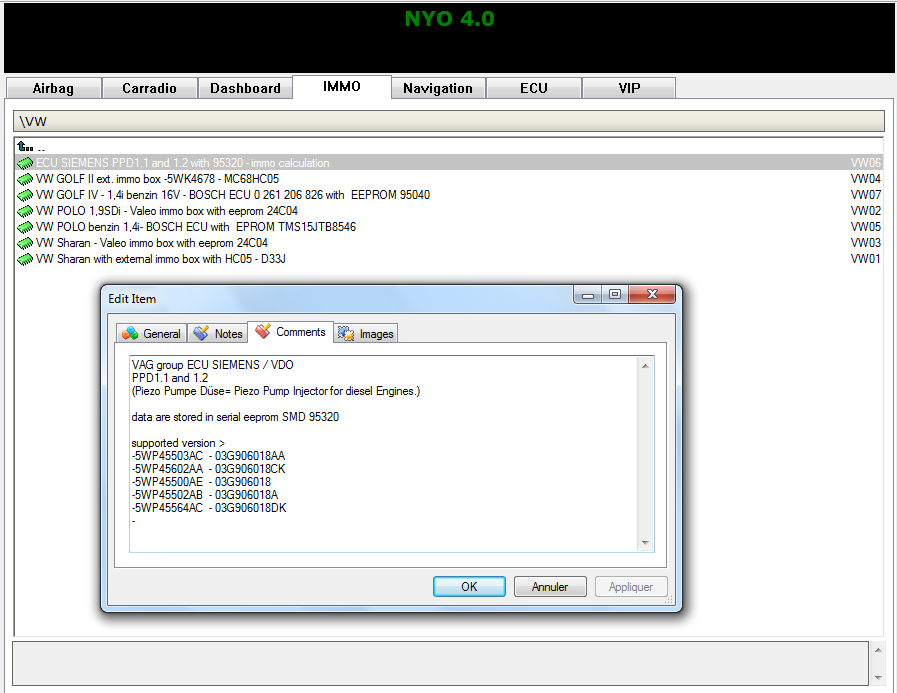
Task: Confirm the dialog with OK
Action: point(469,587)
